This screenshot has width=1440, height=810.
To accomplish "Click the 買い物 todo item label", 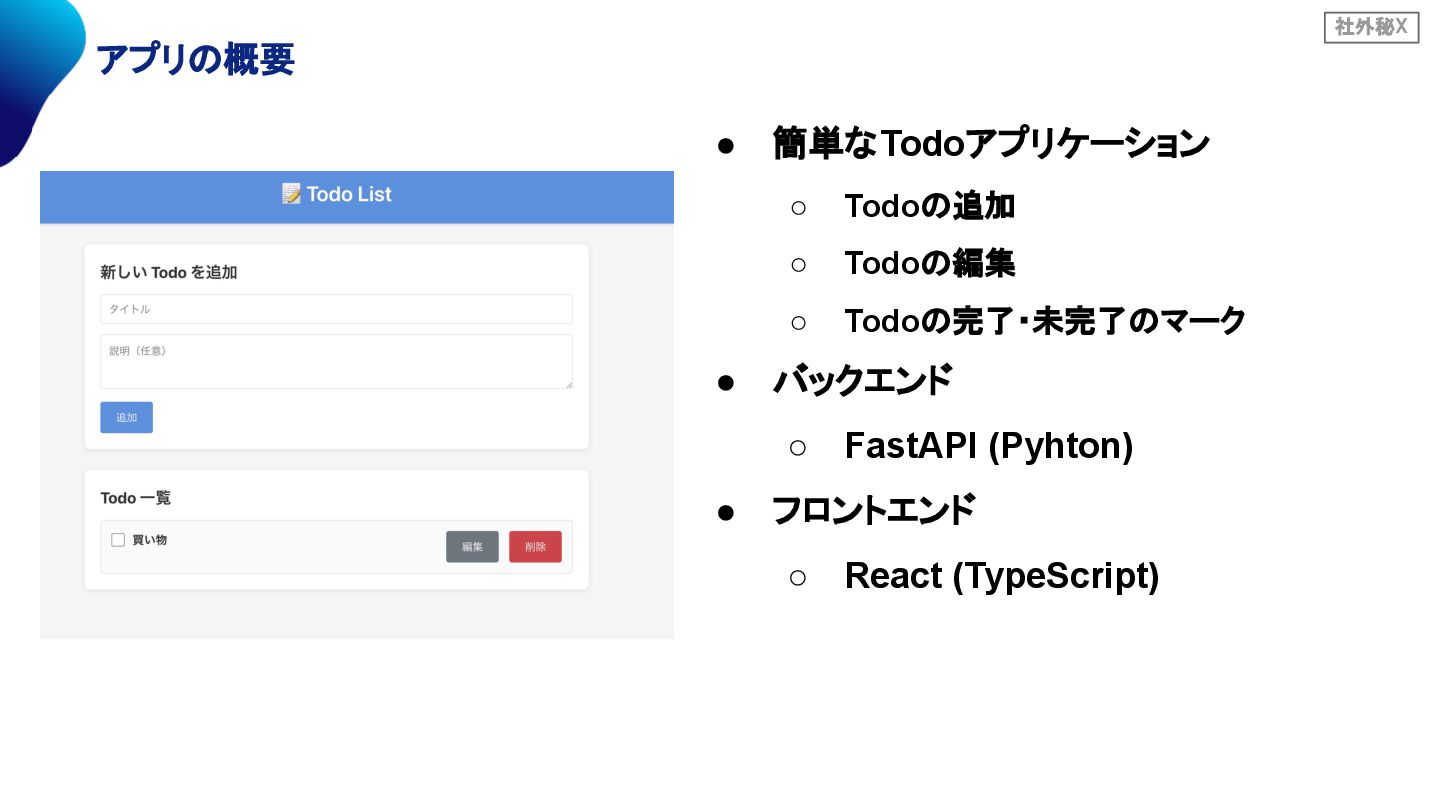I will click(150, 540).
